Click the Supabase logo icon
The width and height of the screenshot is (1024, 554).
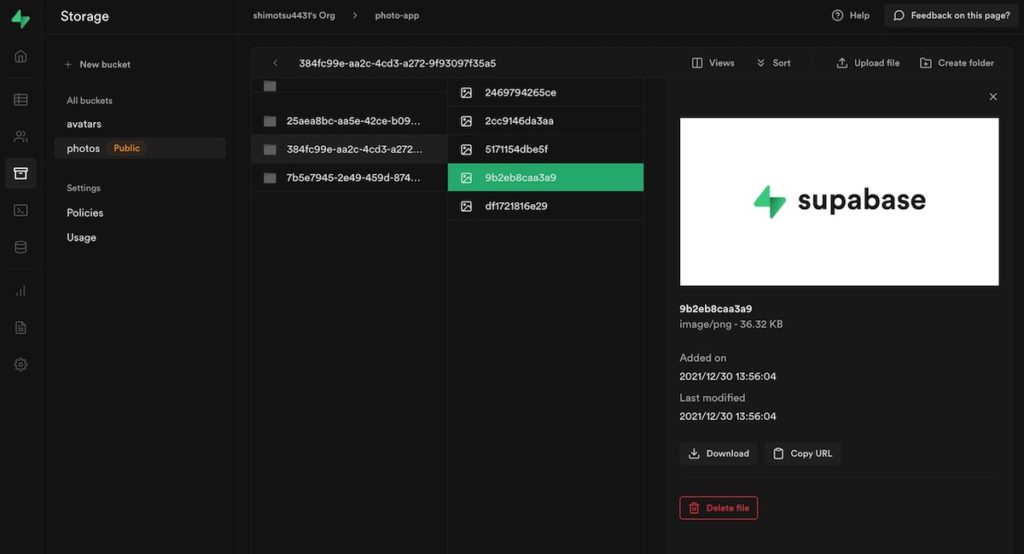click(x=20, y=18)
